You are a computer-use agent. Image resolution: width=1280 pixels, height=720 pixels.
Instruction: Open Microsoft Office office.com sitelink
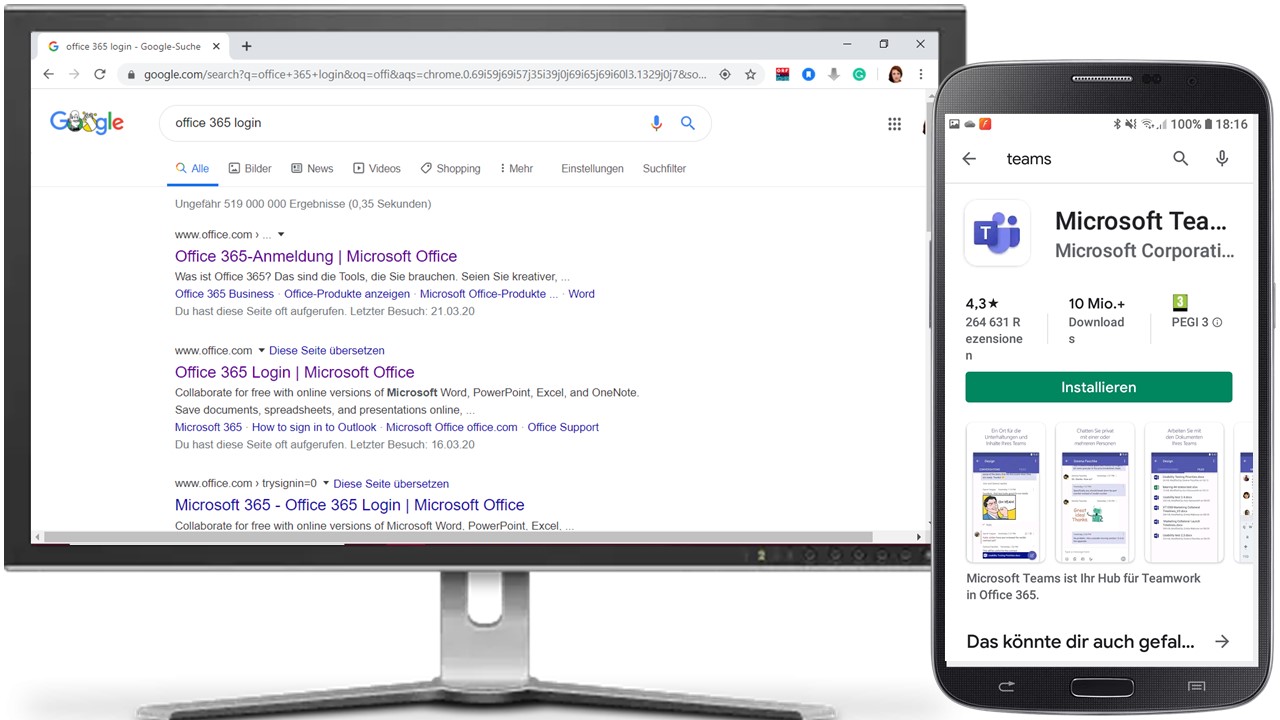452,427
